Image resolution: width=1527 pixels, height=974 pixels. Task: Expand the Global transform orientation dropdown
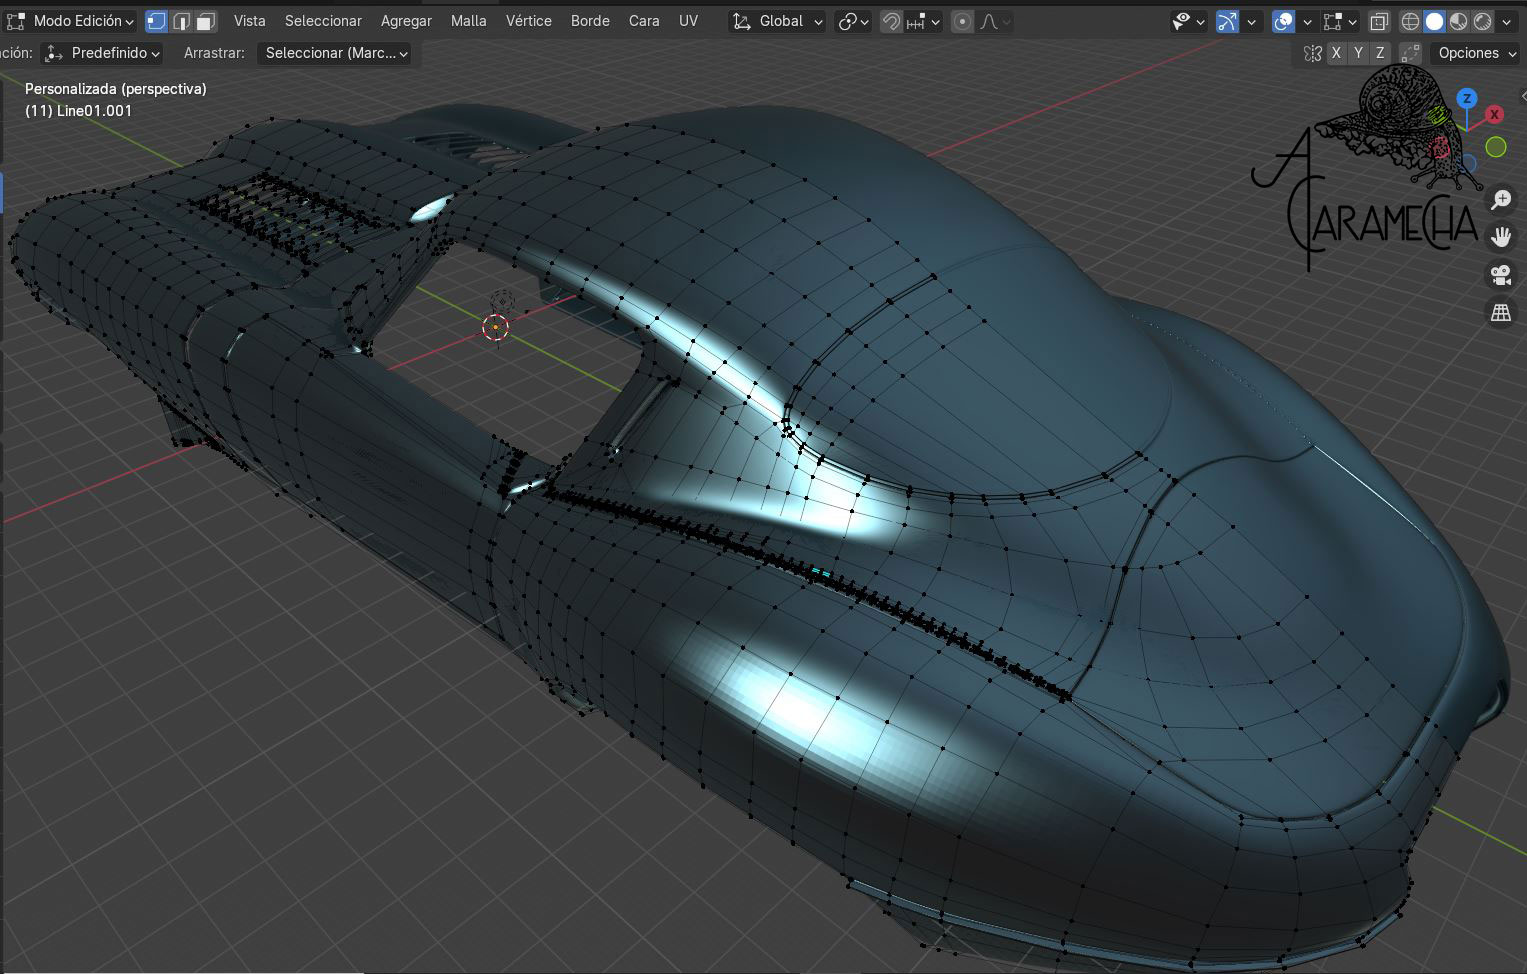point(778,21)
